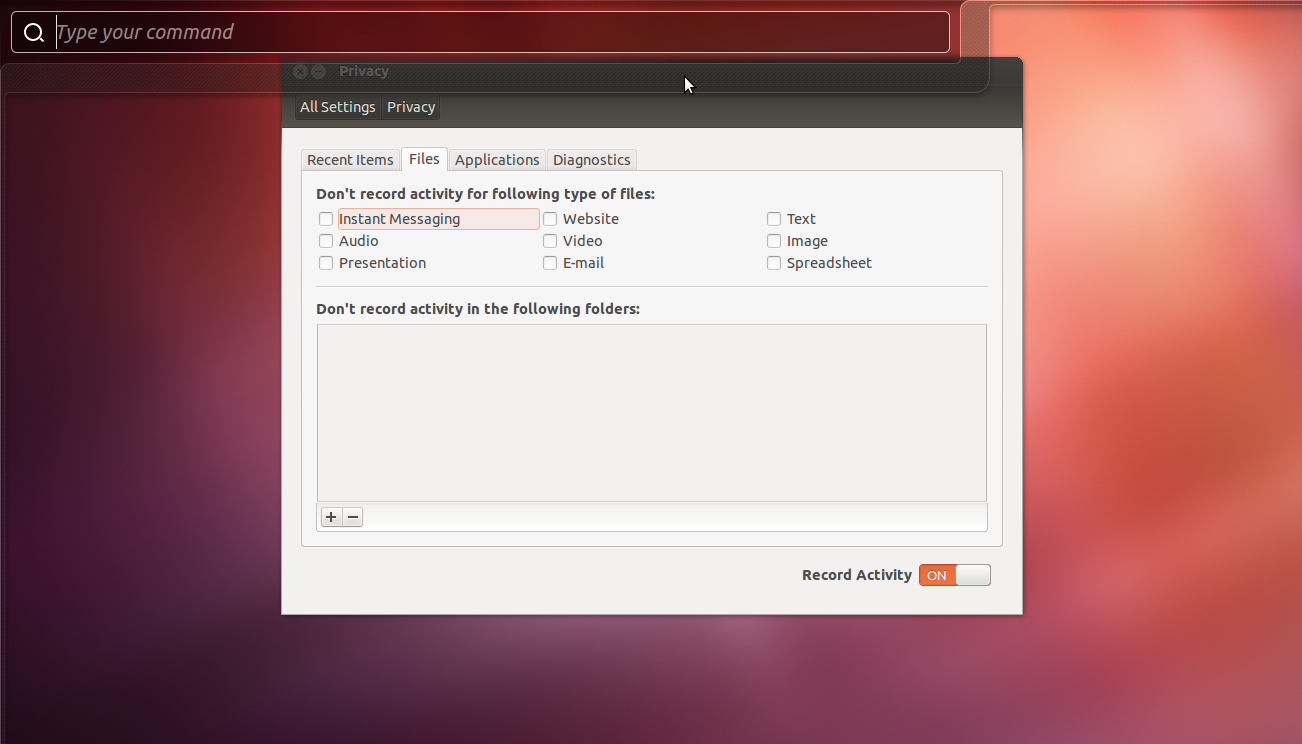The image size is (1302, 744).
Task: Click inside the excluded folders list
Action: point(652,413)
